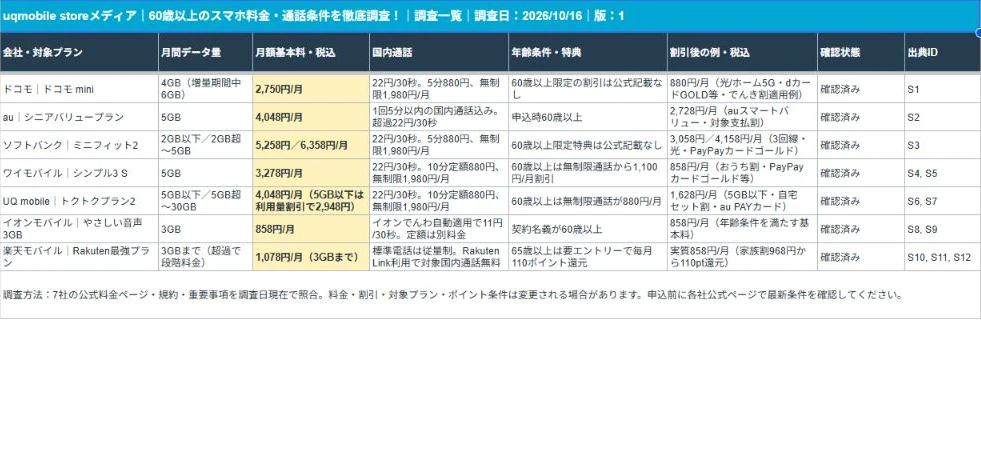Click the "4GB（増量期間中6GB）" data cell

[205, 89]
